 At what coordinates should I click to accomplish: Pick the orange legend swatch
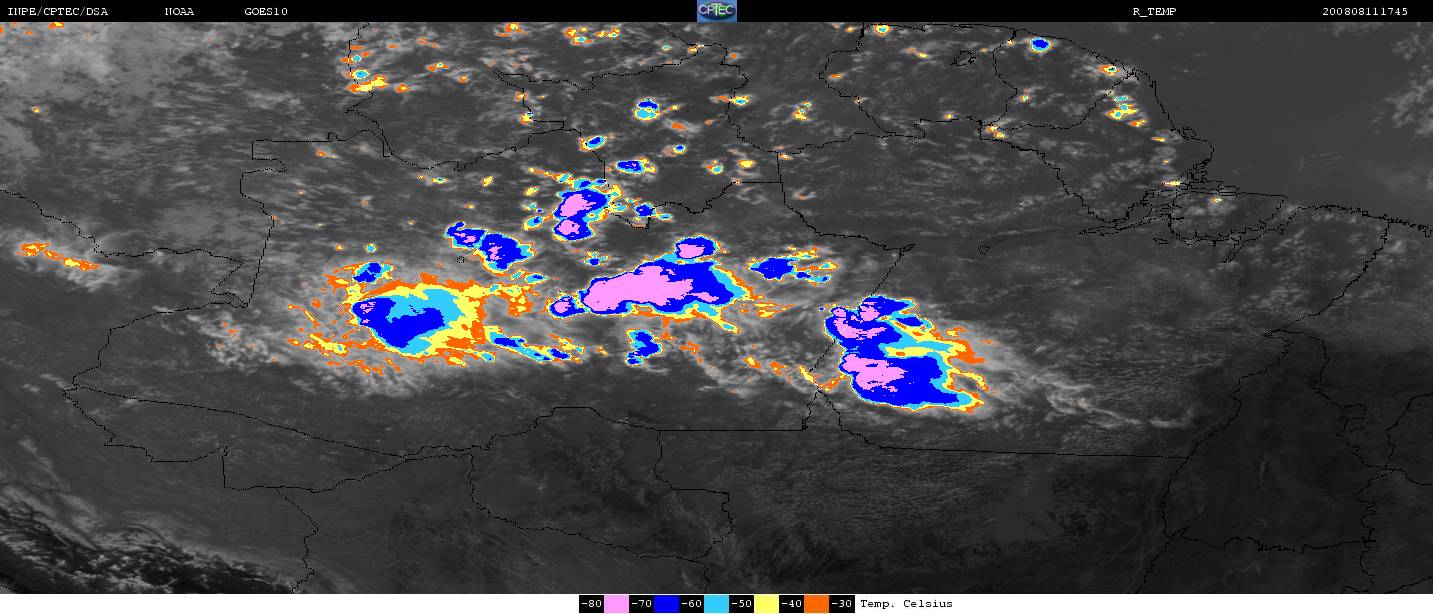coord(816,604)
